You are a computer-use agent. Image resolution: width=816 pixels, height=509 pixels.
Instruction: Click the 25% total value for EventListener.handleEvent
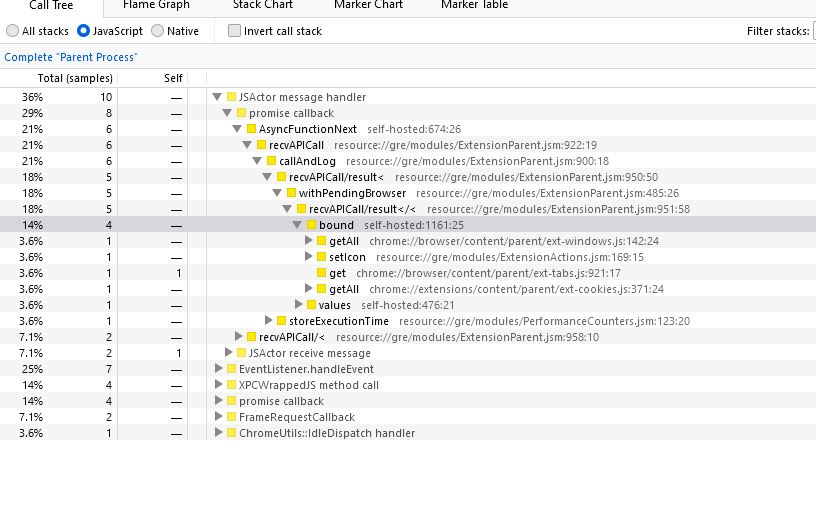tap(32, 369)
